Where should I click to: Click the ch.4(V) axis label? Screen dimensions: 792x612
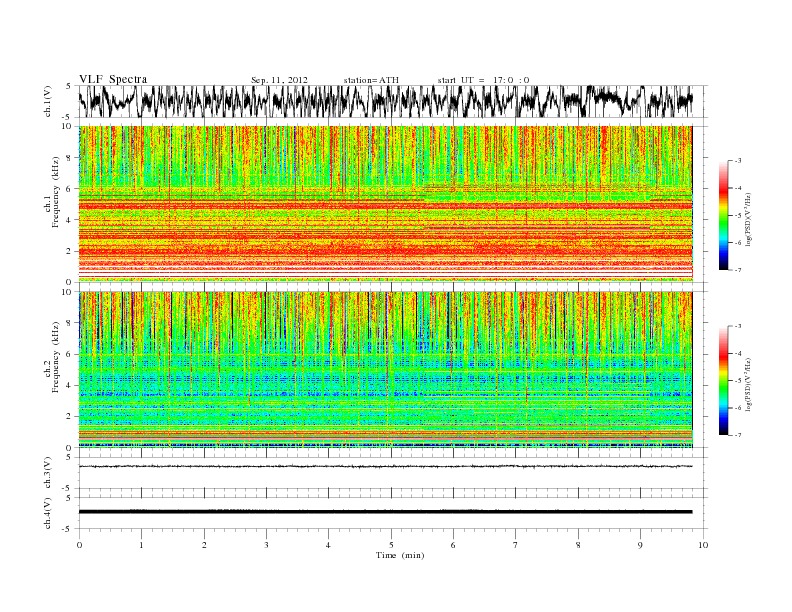coord(48,513)
